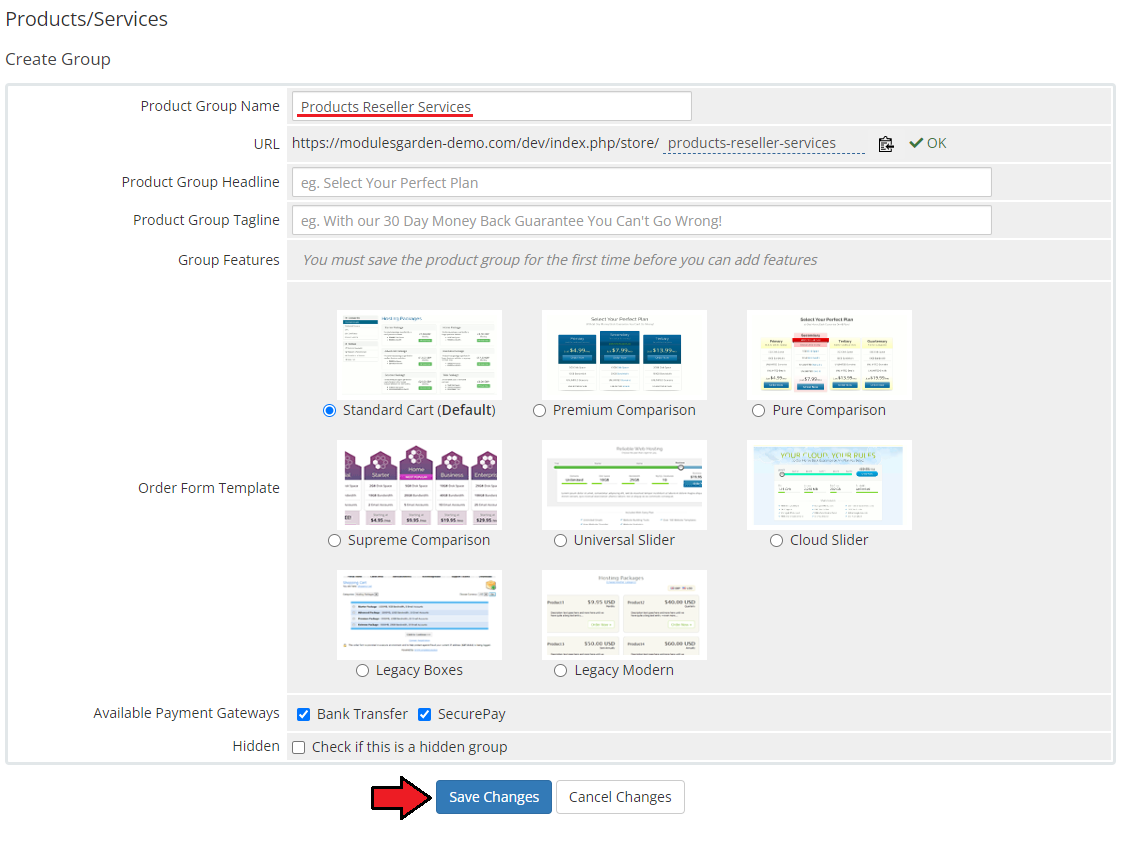Focus the Product Group Tagline field
The height and width of the screenshot is (842, 1124).
coord(642,220)
